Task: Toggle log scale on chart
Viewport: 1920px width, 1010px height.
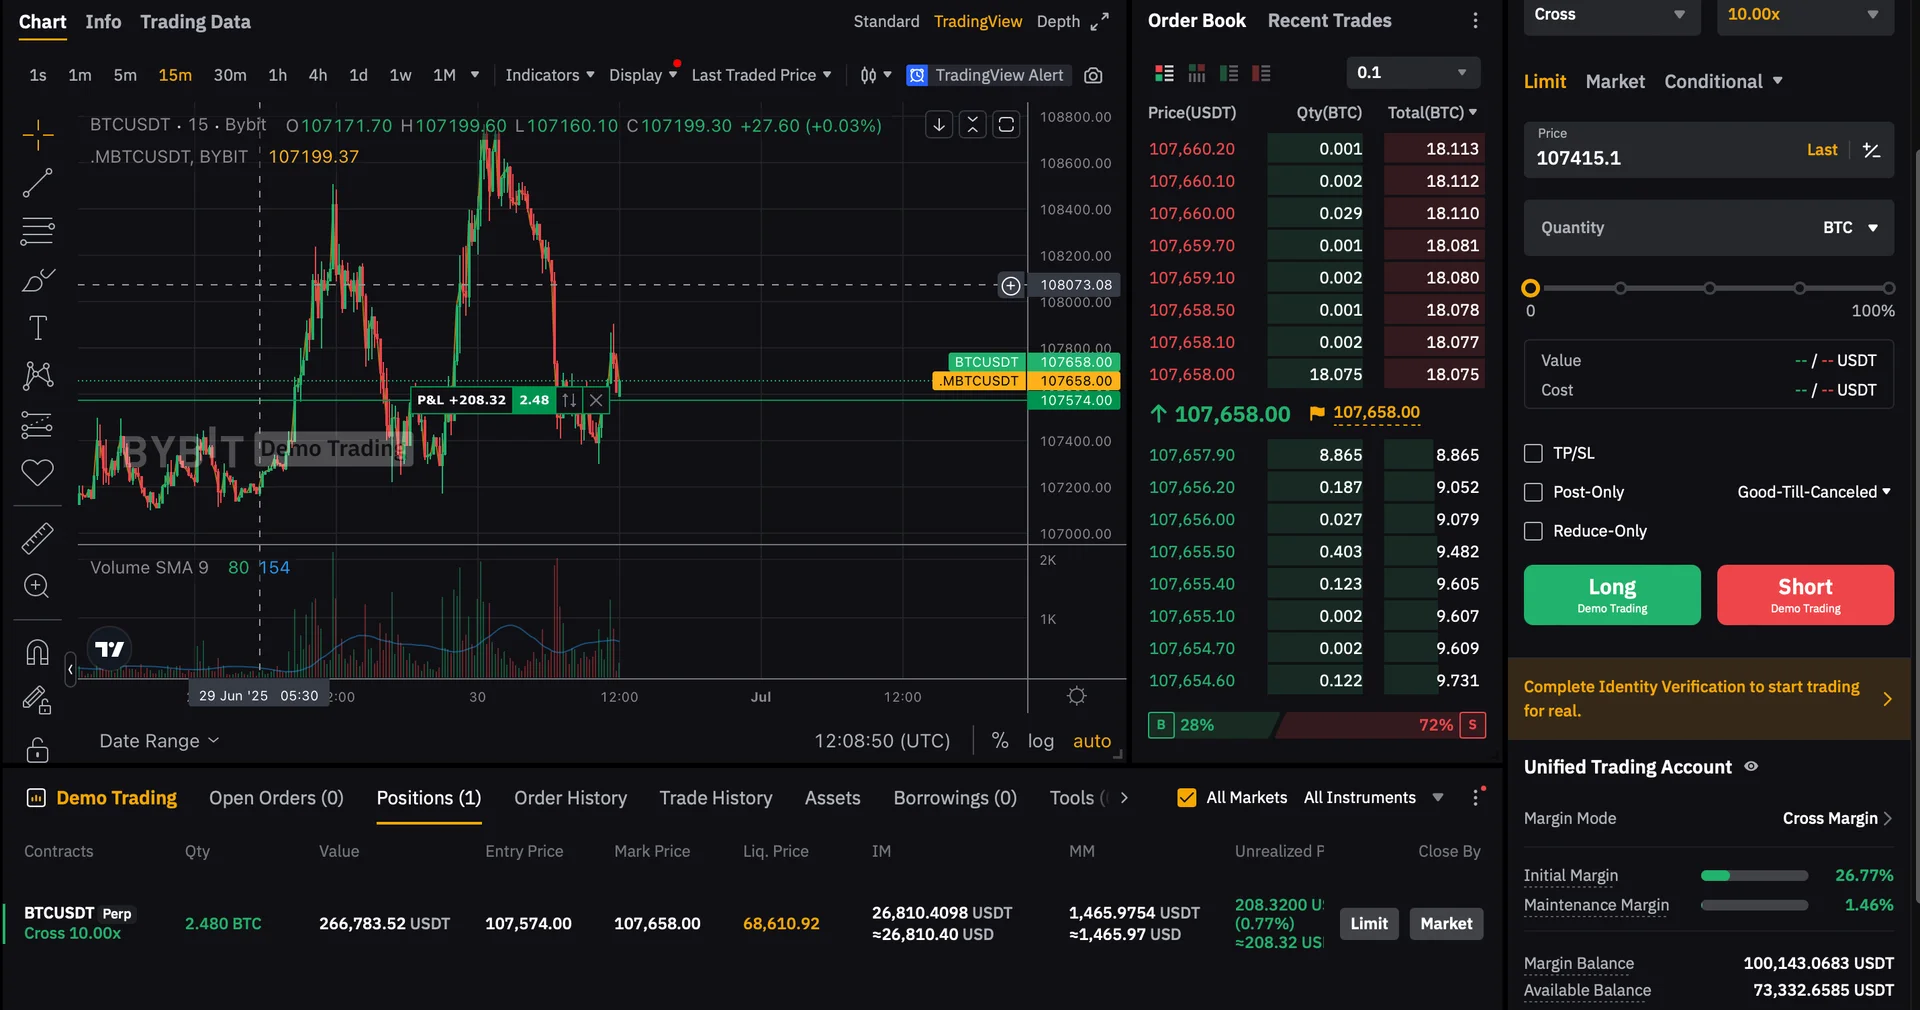Action: pos(1041,741)
